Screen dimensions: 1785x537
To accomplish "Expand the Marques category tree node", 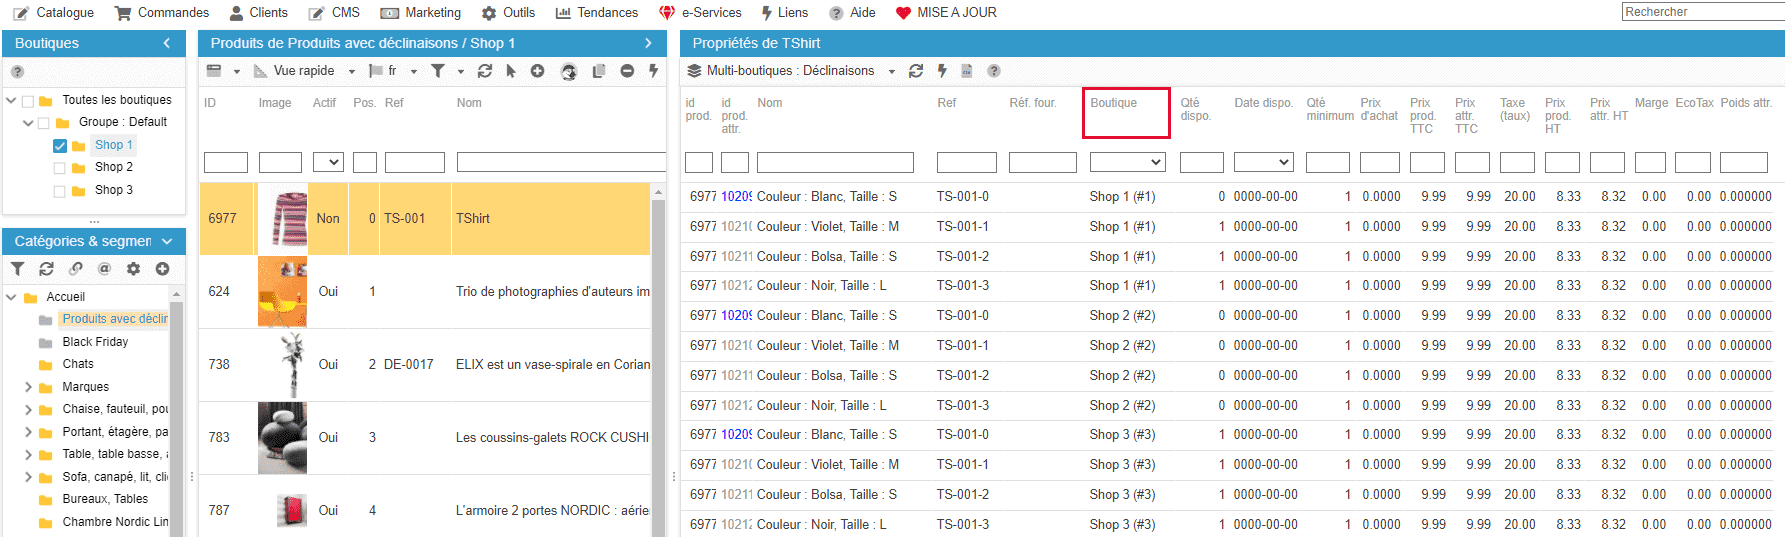I will pyautogui.click(x=28, y=387).
